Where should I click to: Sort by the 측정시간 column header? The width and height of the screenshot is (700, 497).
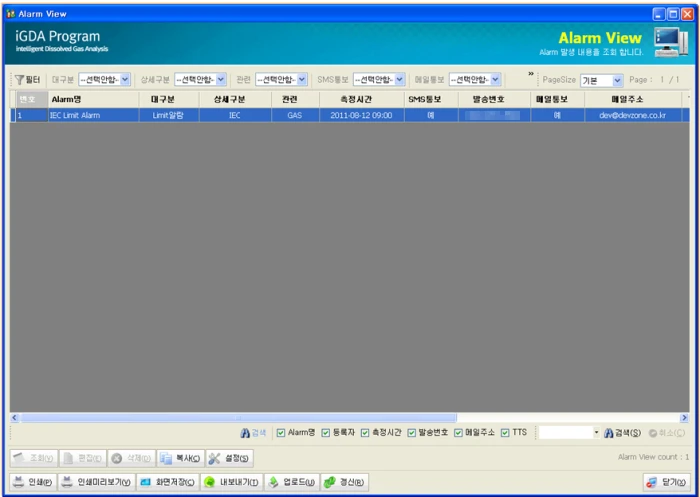click(362, 99)
